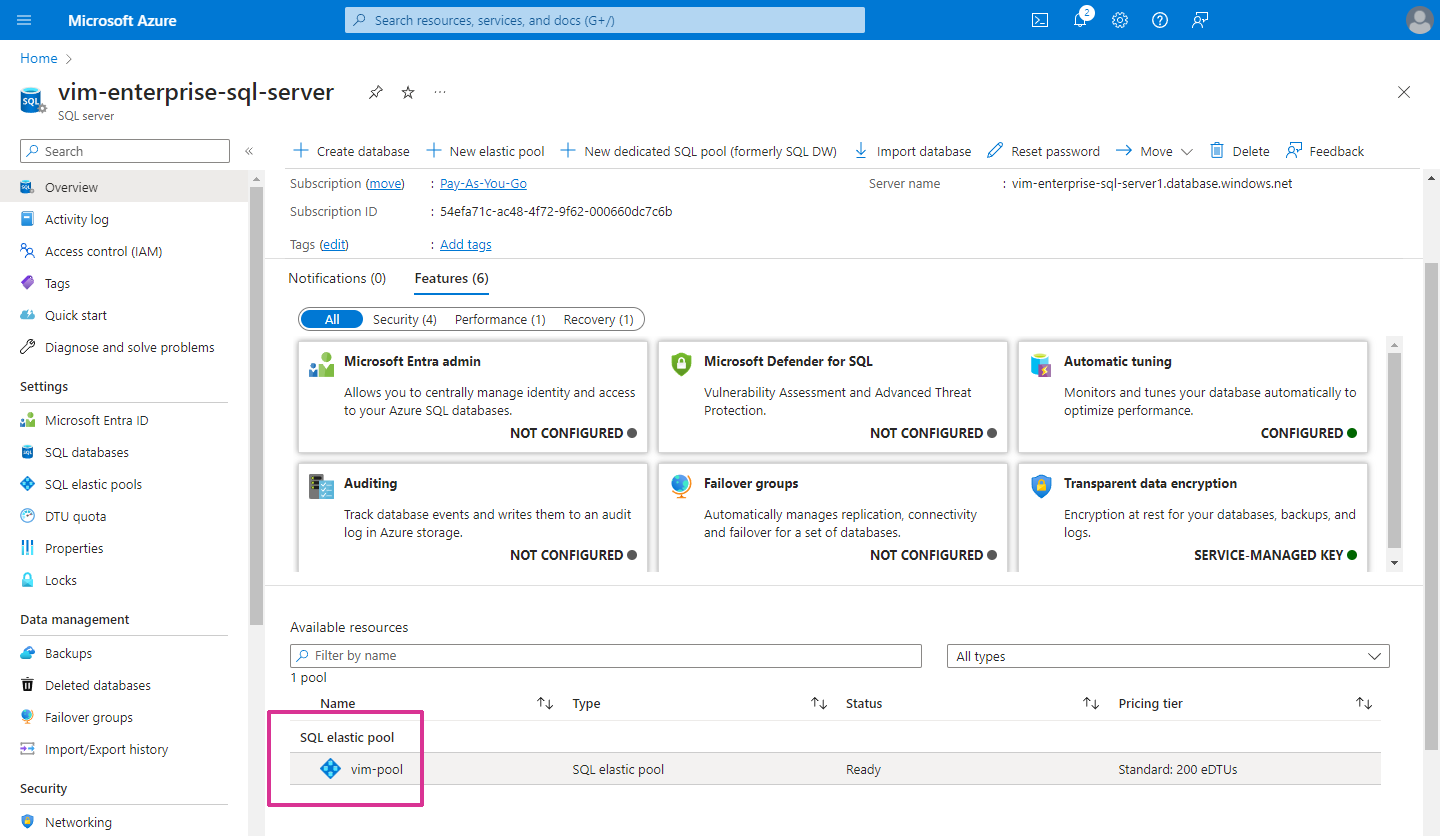Screen dimensions: 1440x836
Task: Open the Pay-As-You-Go subscription link
Action: tap(483, 183)
